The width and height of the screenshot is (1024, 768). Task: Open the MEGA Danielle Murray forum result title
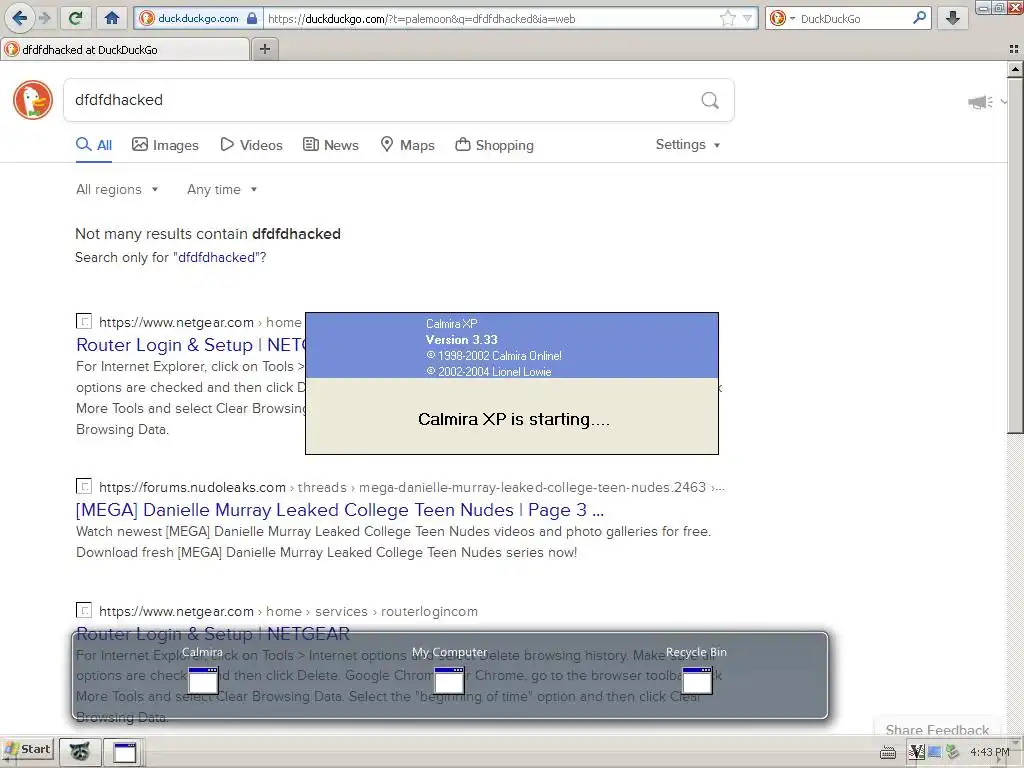[x=340, y=510]
